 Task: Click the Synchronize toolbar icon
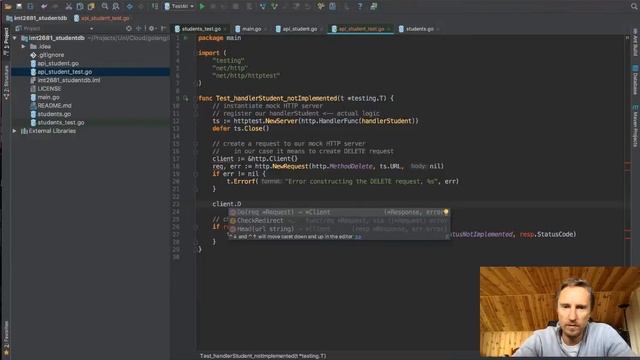click(x=30, y=7)
